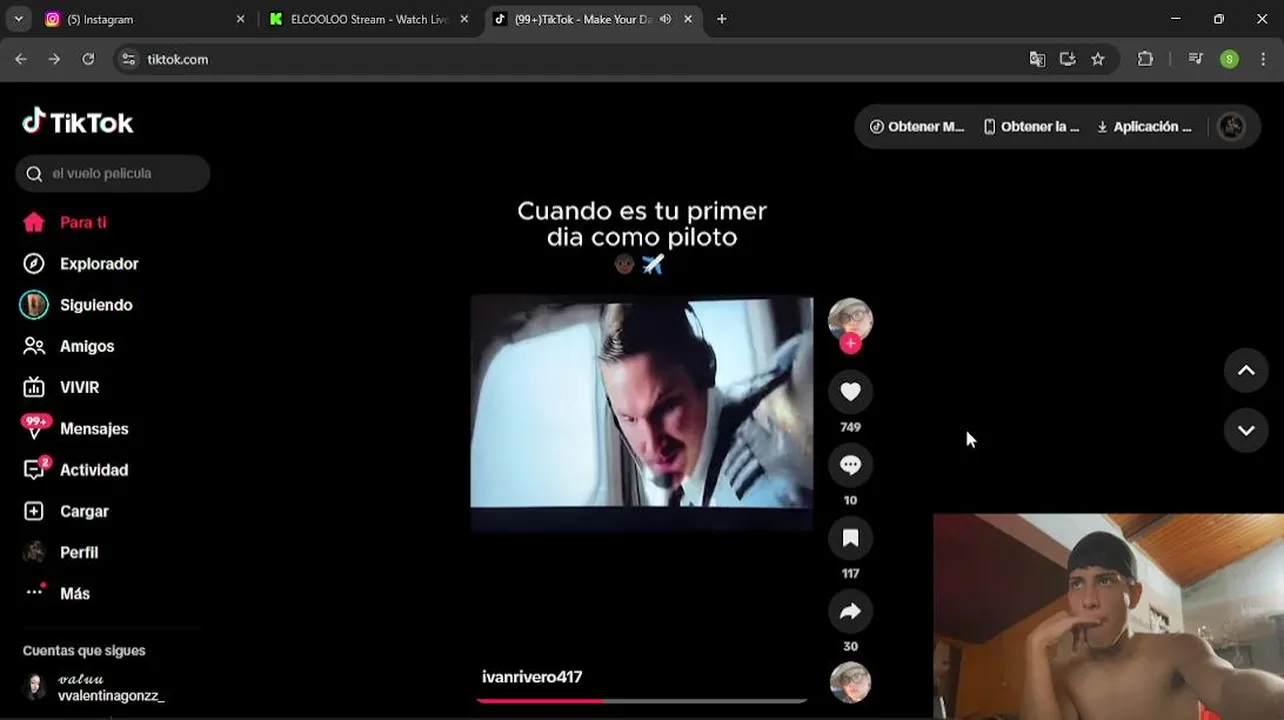Install app icon in address bar

pos(1067,59)
